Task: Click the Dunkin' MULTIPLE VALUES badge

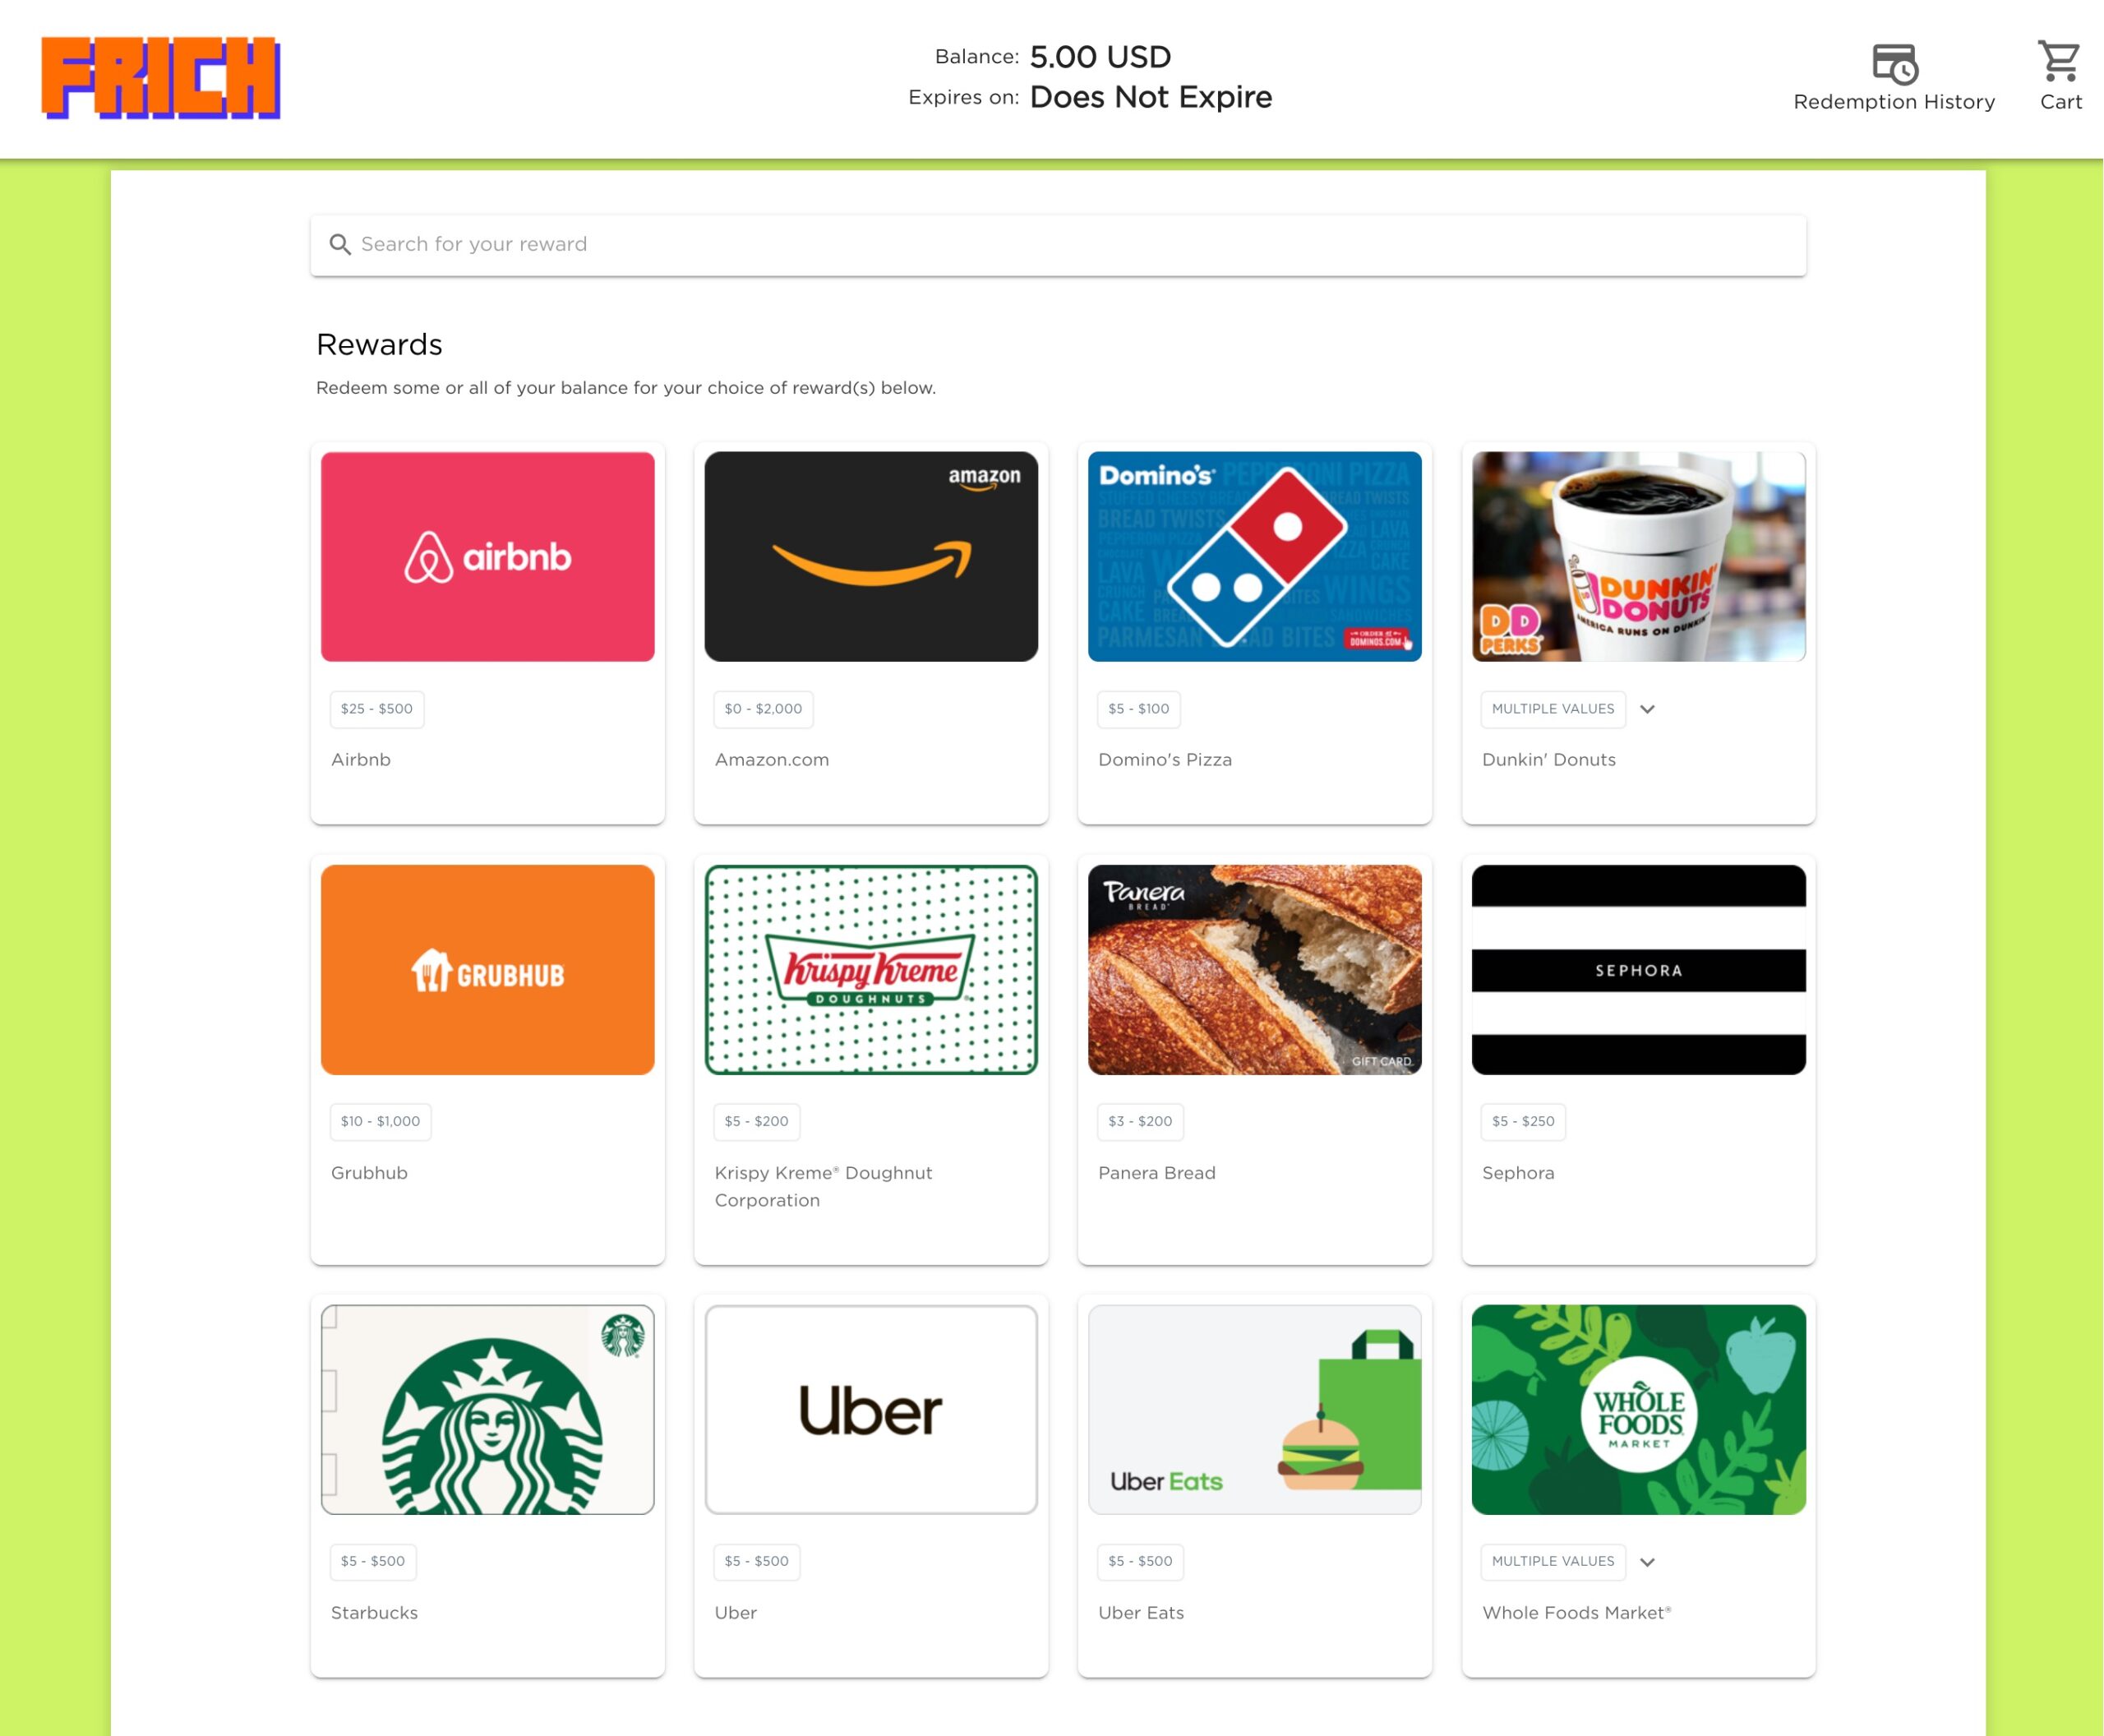Action: pyautogui.click(x=1553, y=709)
